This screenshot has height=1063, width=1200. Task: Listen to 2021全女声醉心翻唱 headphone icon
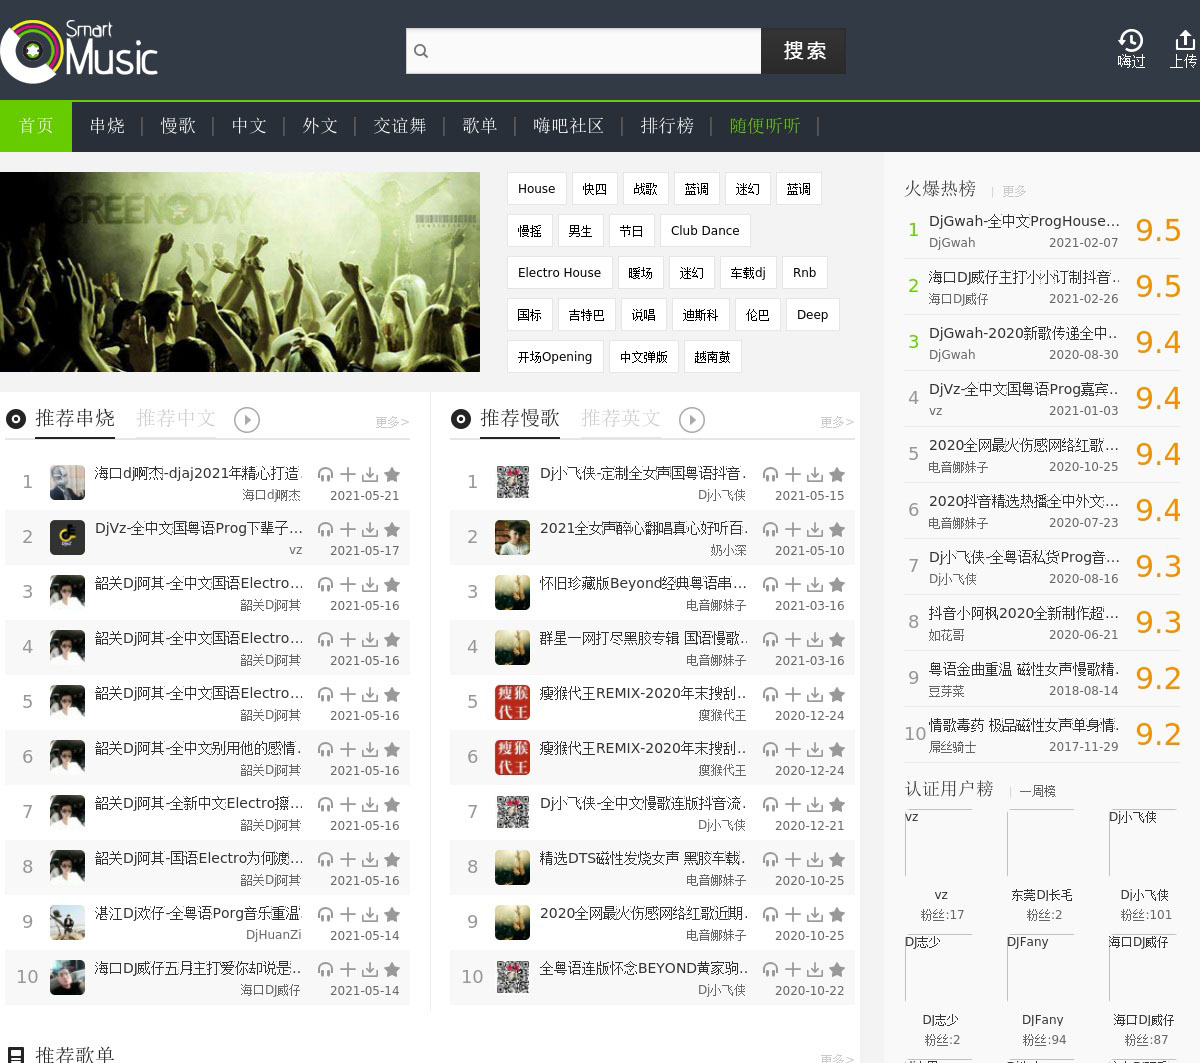pos(770,529)
